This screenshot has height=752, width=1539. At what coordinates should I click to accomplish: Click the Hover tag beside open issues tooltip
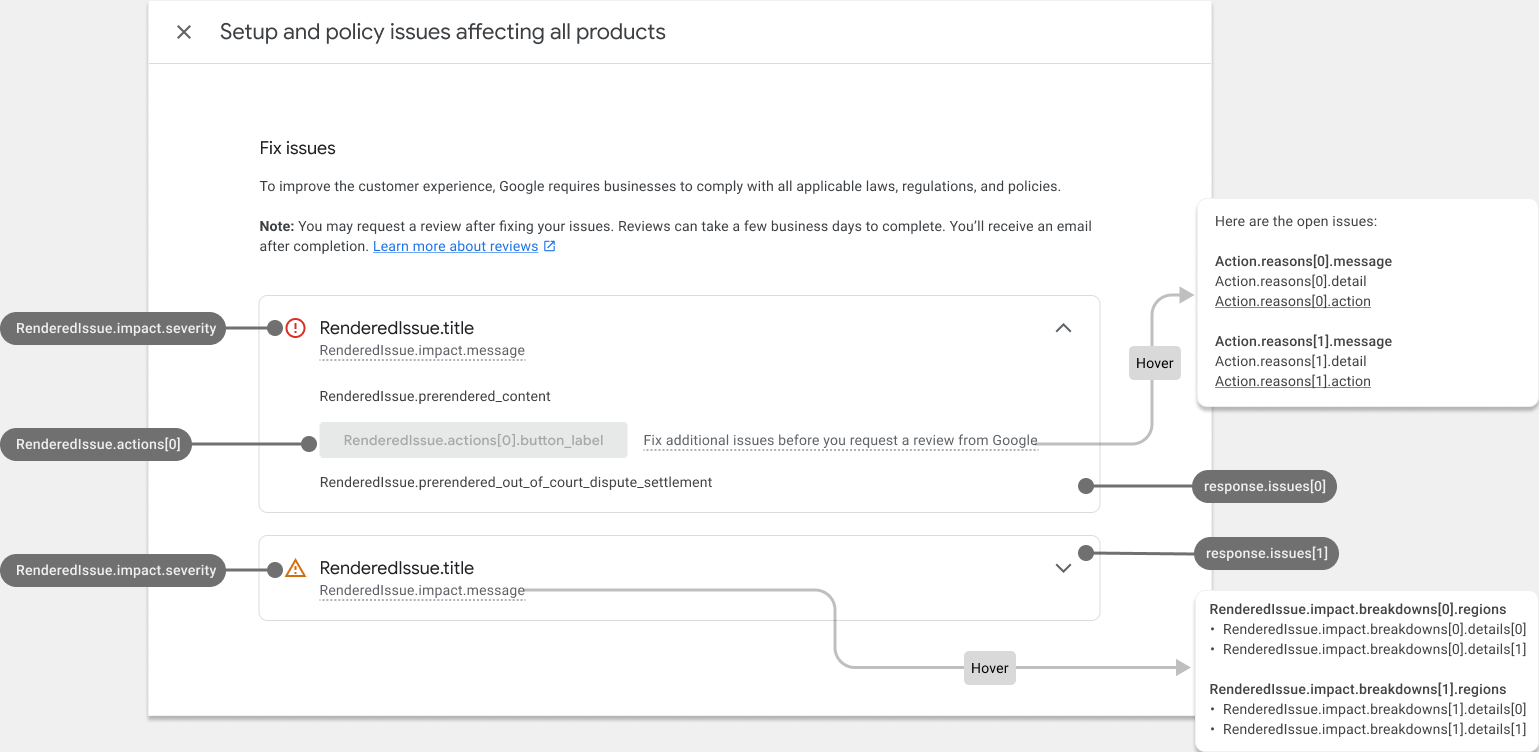[1154, 363]
